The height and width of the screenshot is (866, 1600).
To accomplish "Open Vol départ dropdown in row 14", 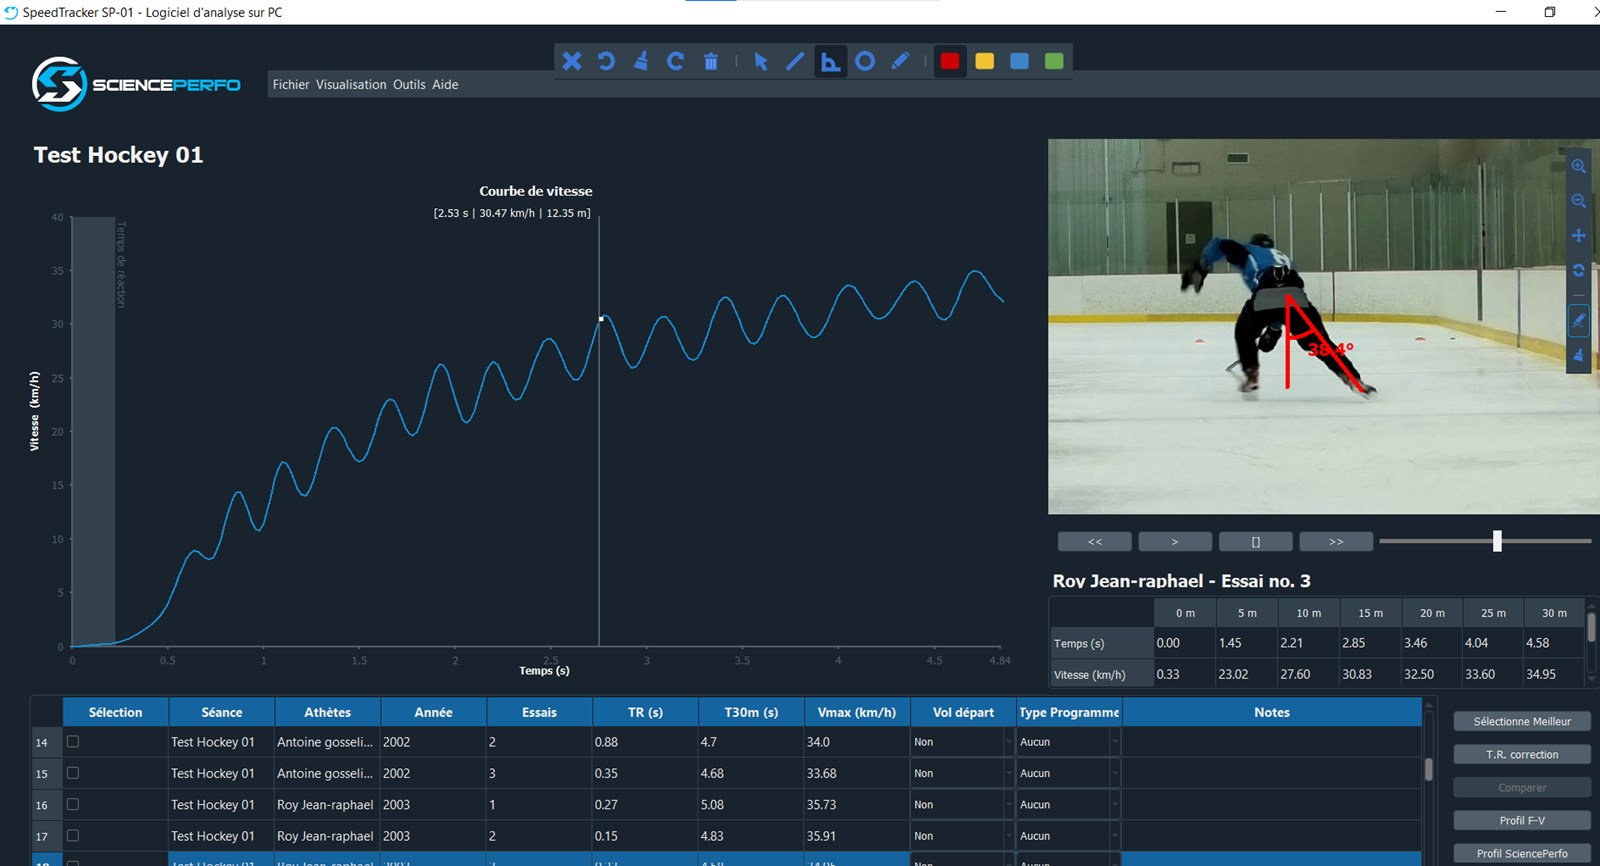I will 1008,742.
